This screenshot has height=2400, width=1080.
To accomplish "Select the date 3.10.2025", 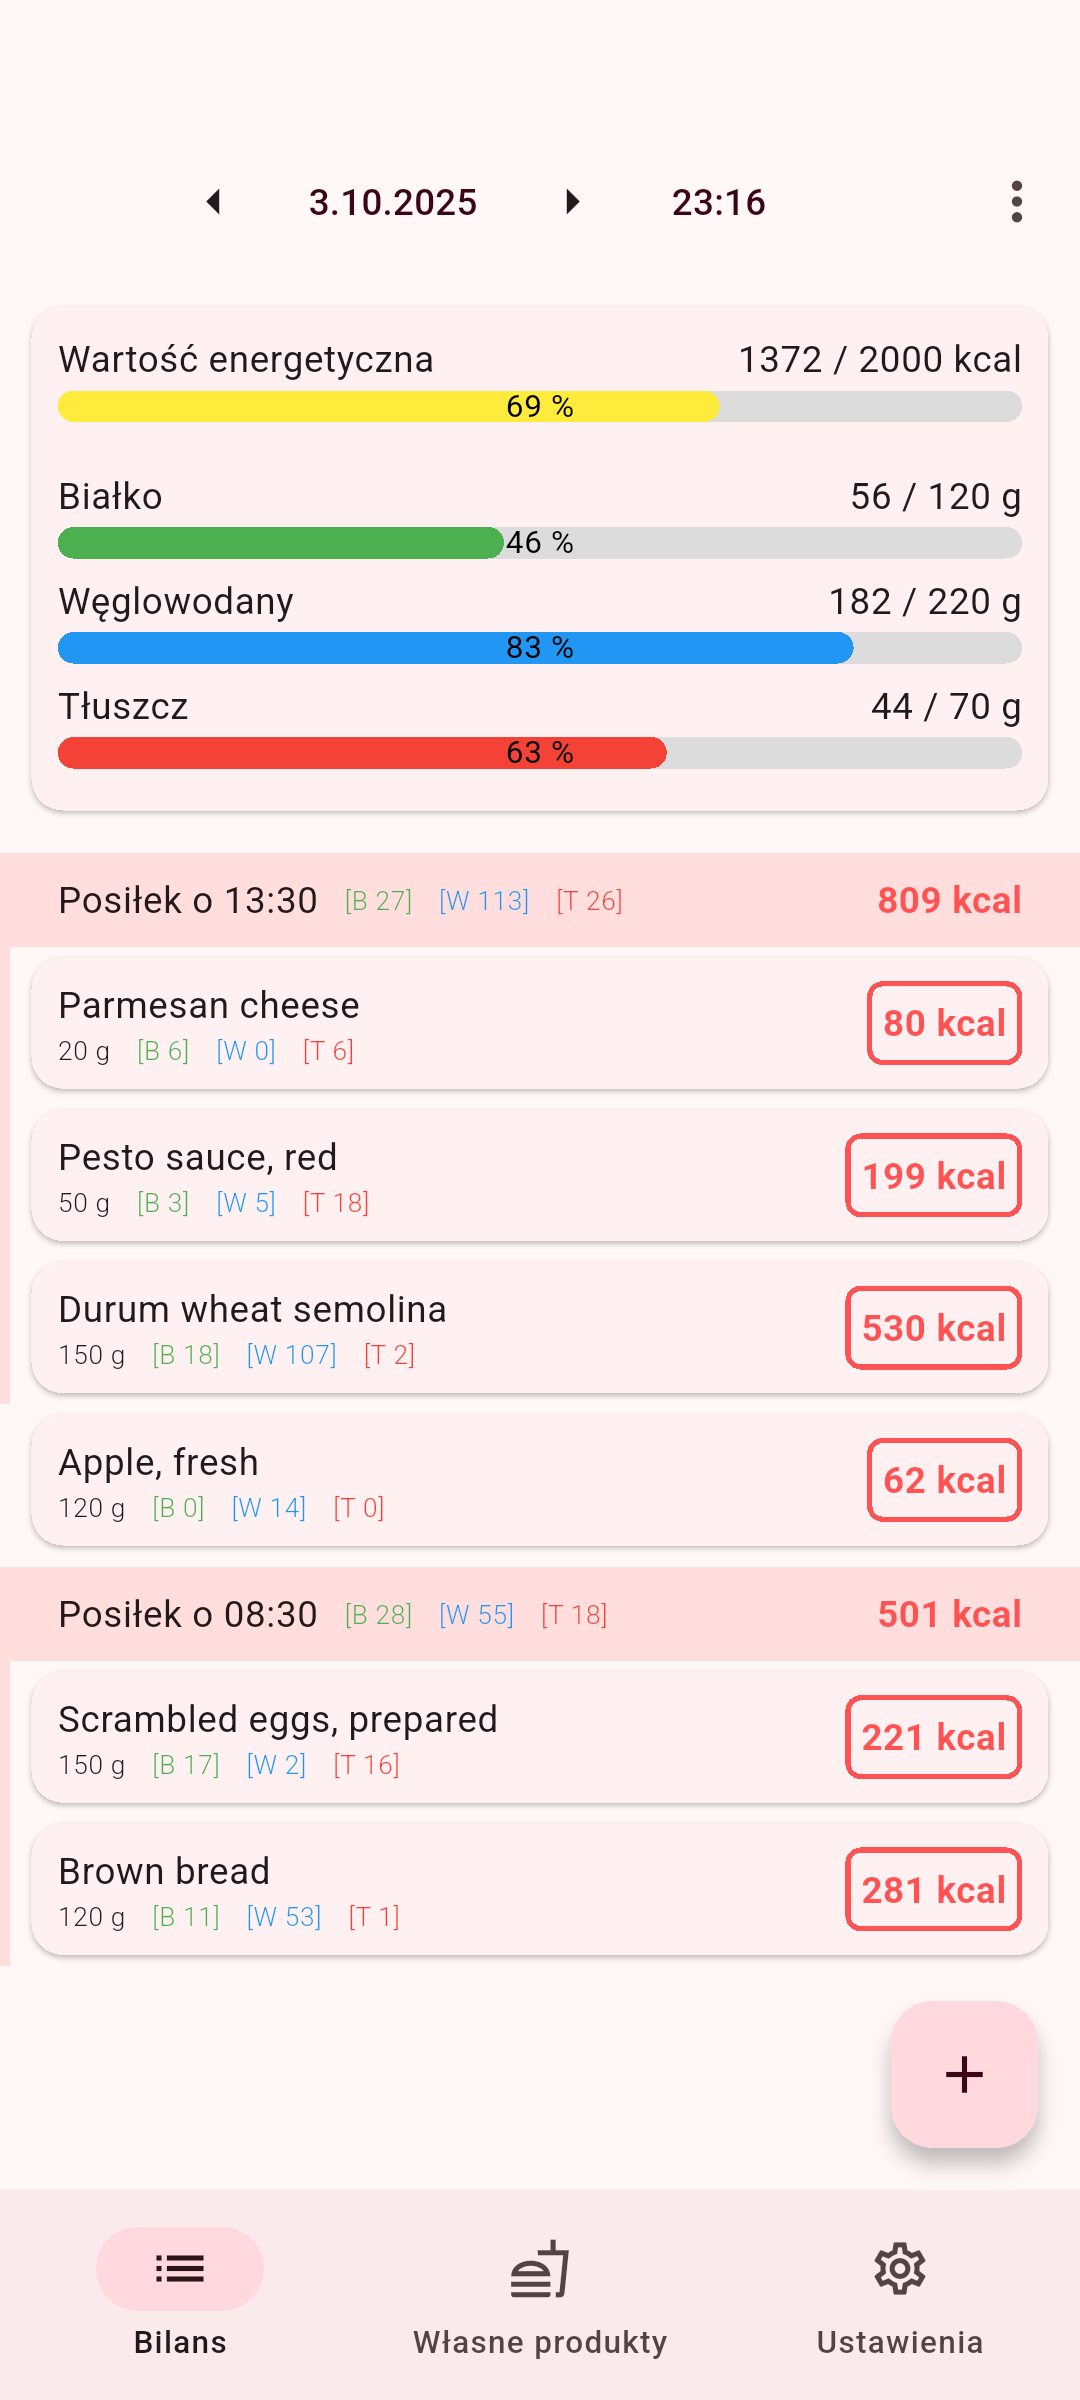I will pyautogui.click(x=393, y=202).
